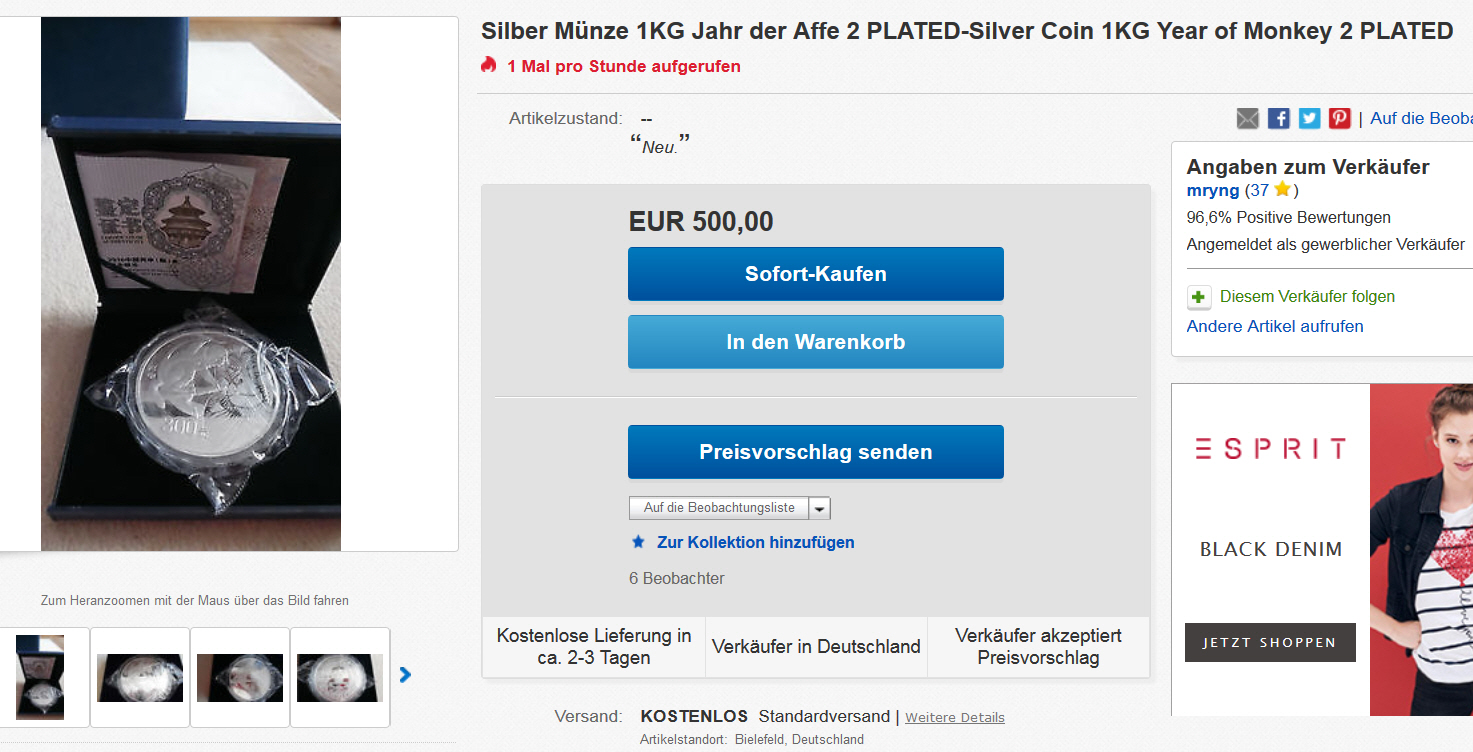
Task: Click Preisvorschlag senden button
Action: coord(815,452)
